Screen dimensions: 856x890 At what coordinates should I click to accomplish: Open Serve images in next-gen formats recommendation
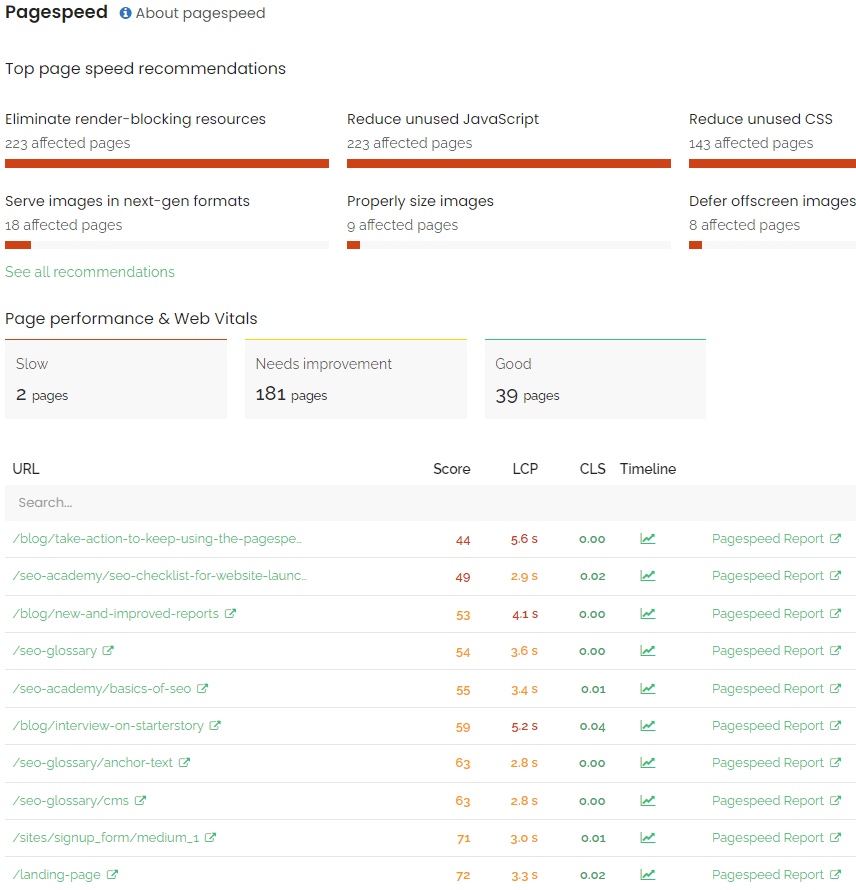[x=127, y=201]
